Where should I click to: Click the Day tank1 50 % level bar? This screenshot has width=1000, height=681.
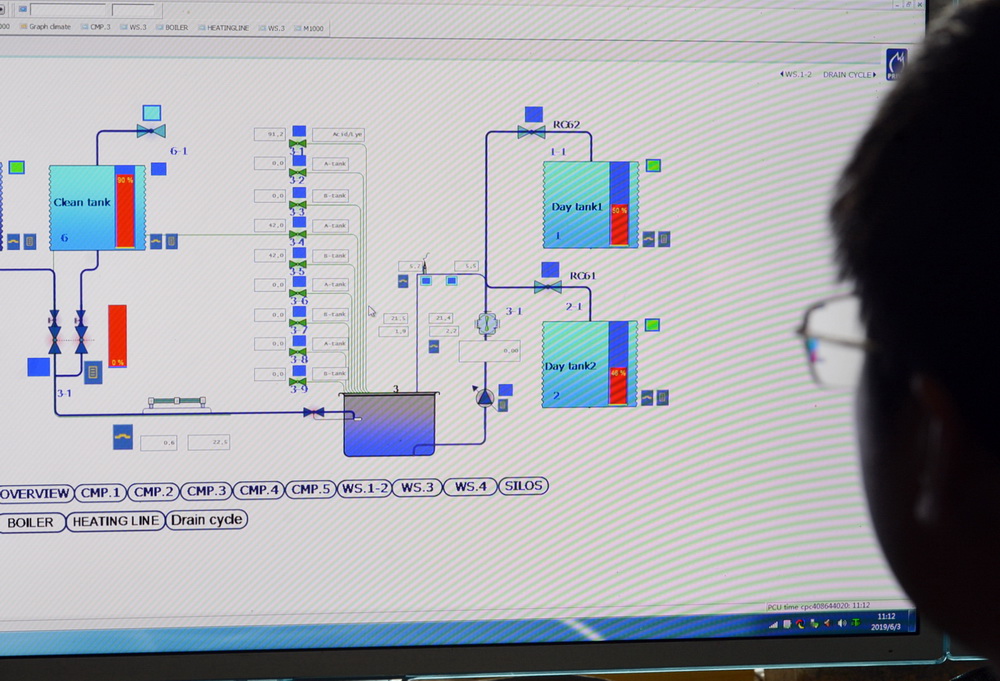click(619, 204)
